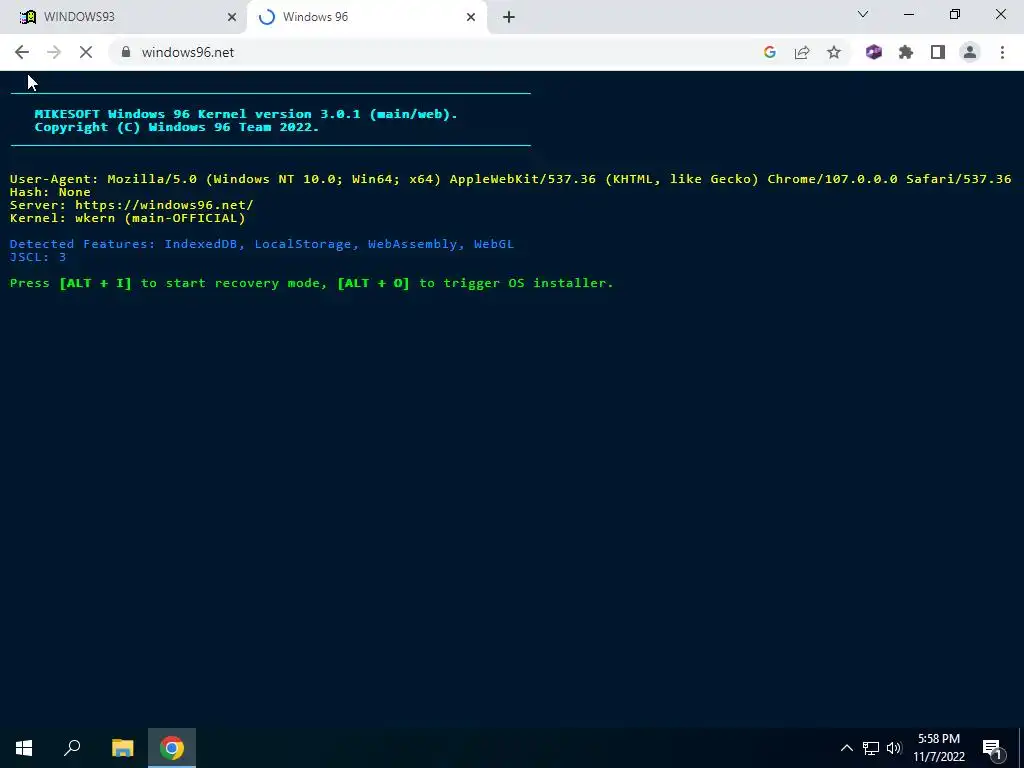This screenshot has height=768, width=1024.
Task: Open the clock showing 5:58 PM
Action: [939, 748]
